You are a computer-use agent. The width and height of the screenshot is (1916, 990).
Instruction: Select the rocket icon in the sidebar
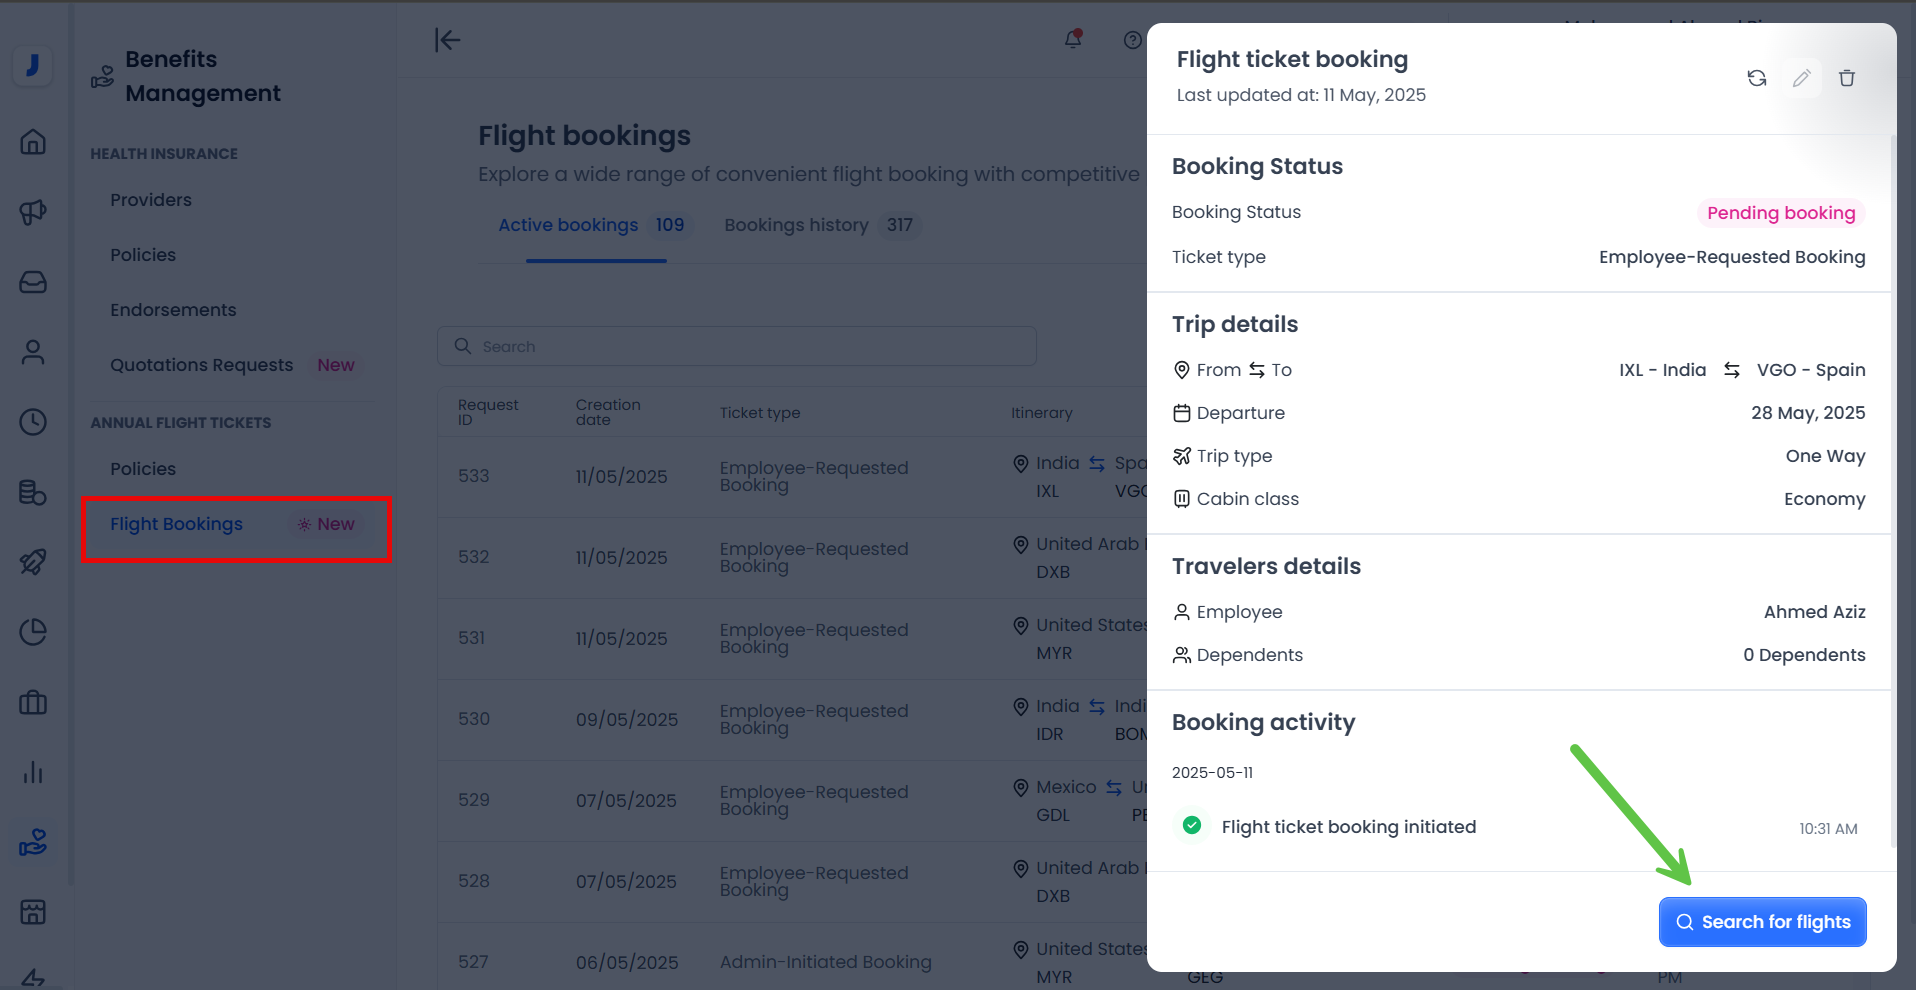(33, 562)
